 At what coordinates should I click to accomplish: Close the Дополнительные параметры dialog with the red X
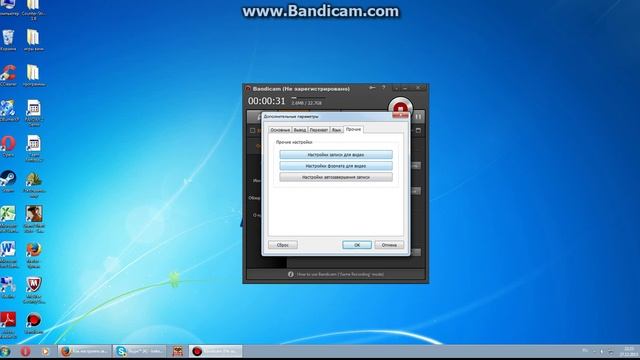pyautogui.click(x=400, y=116)
